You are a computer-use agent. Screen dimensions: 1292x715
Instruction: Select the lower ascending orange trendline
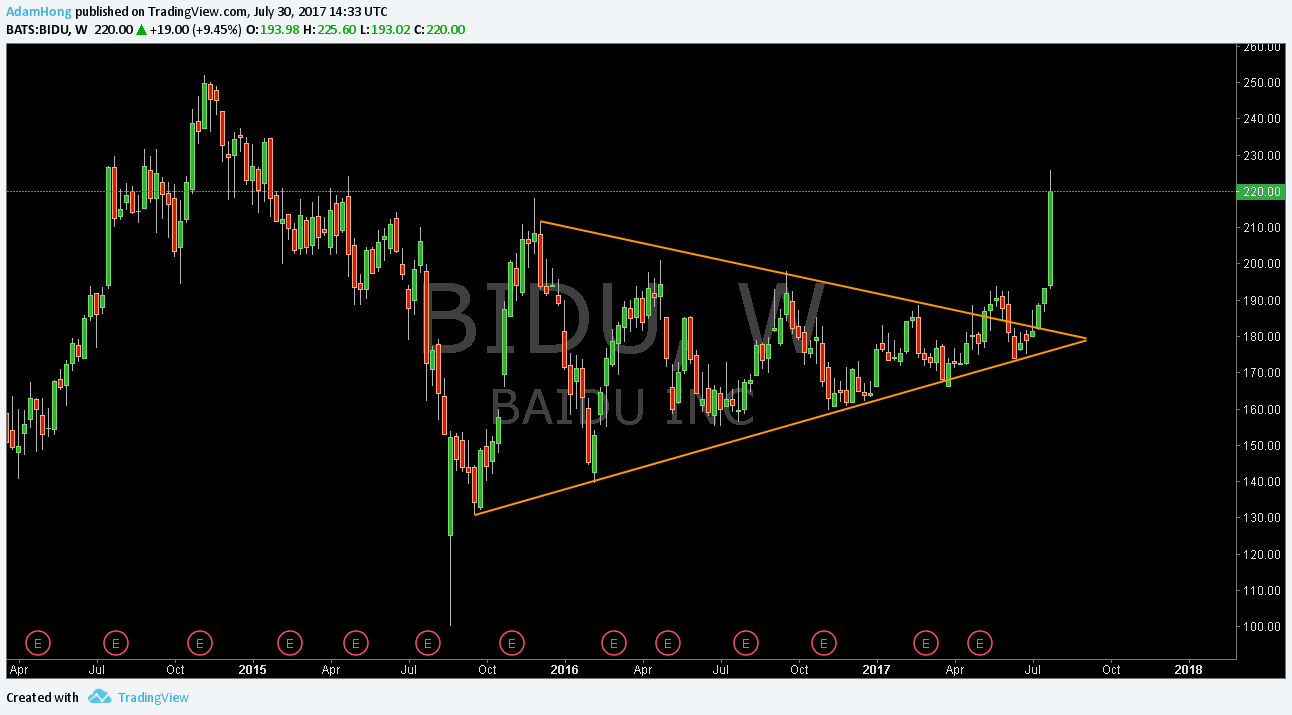[x=780, y=427]
